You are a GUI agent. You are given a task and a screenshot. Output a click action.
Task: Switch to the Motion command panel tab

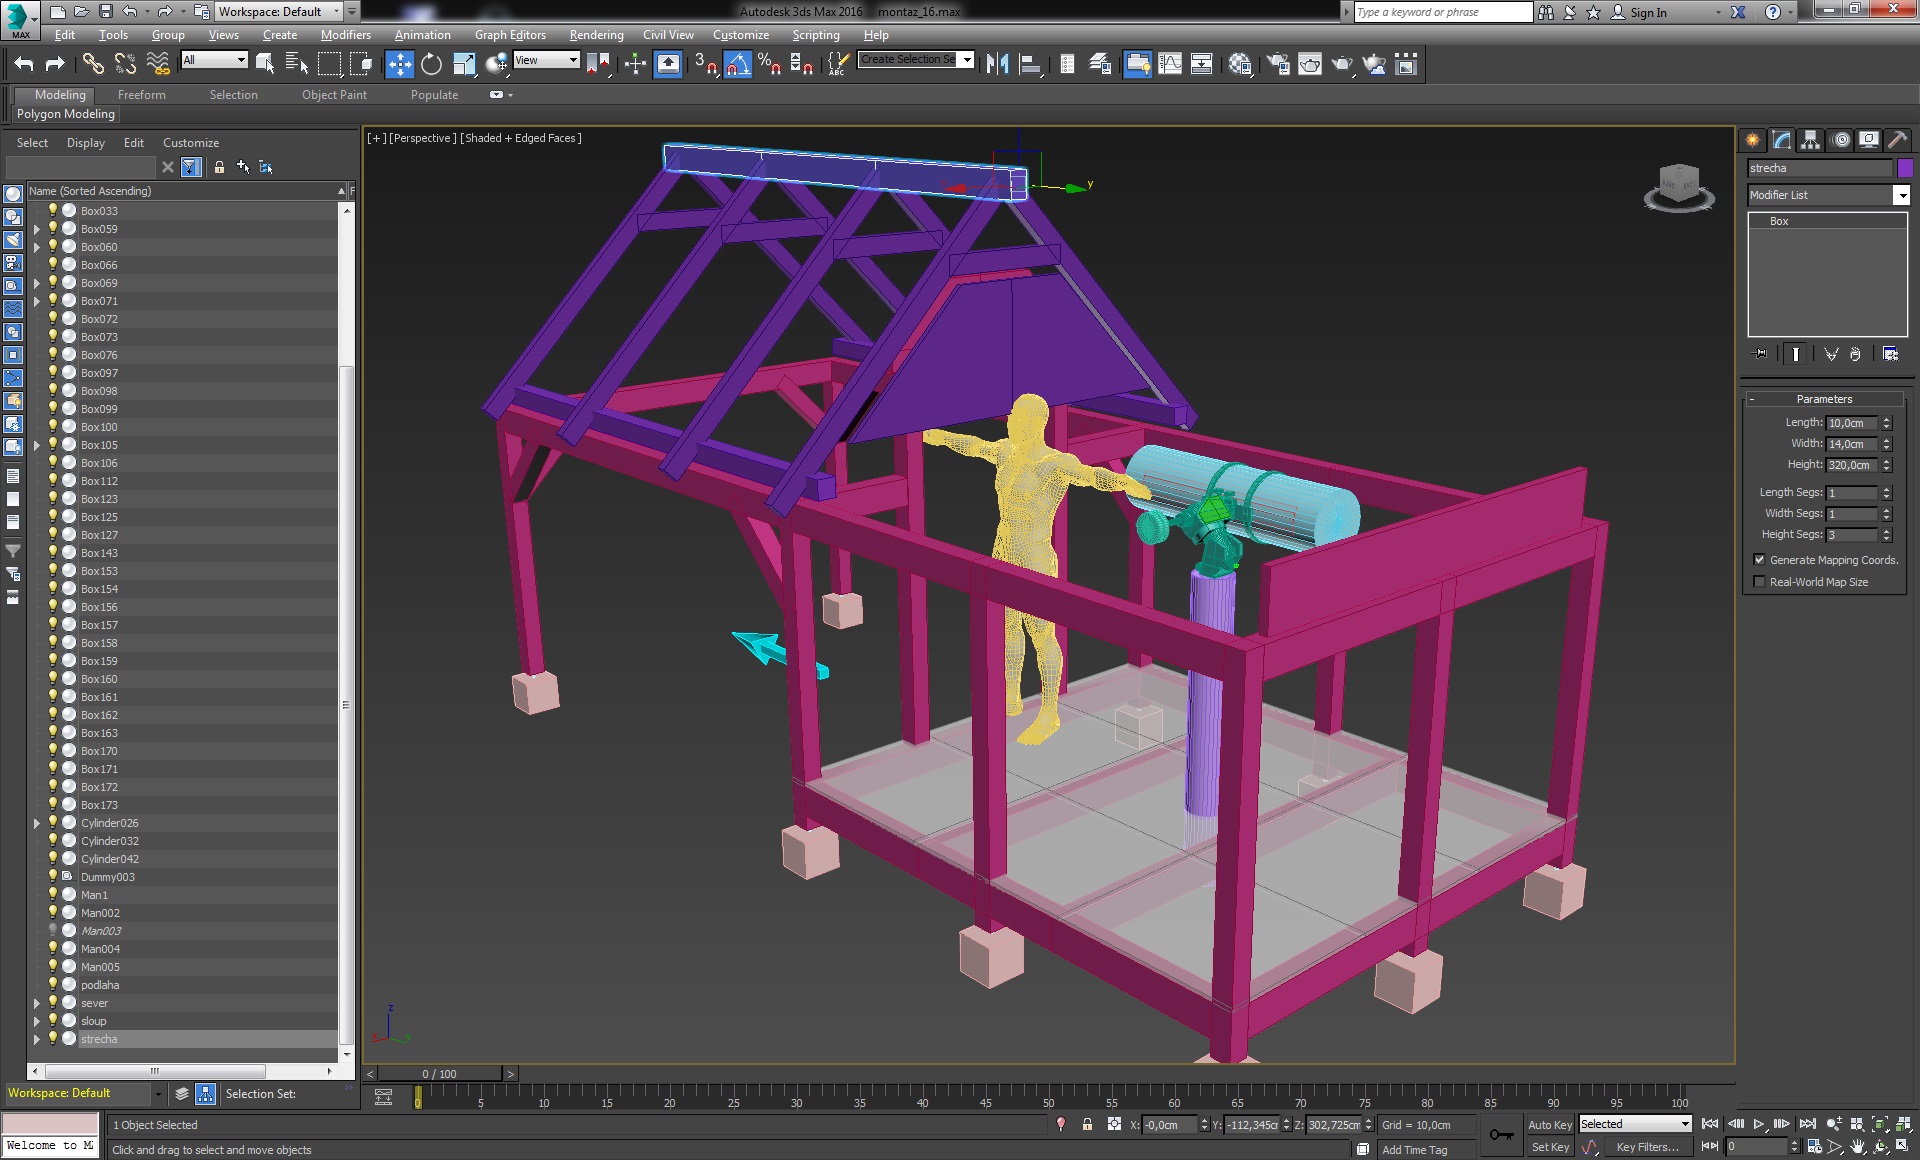pos(1840,140)
